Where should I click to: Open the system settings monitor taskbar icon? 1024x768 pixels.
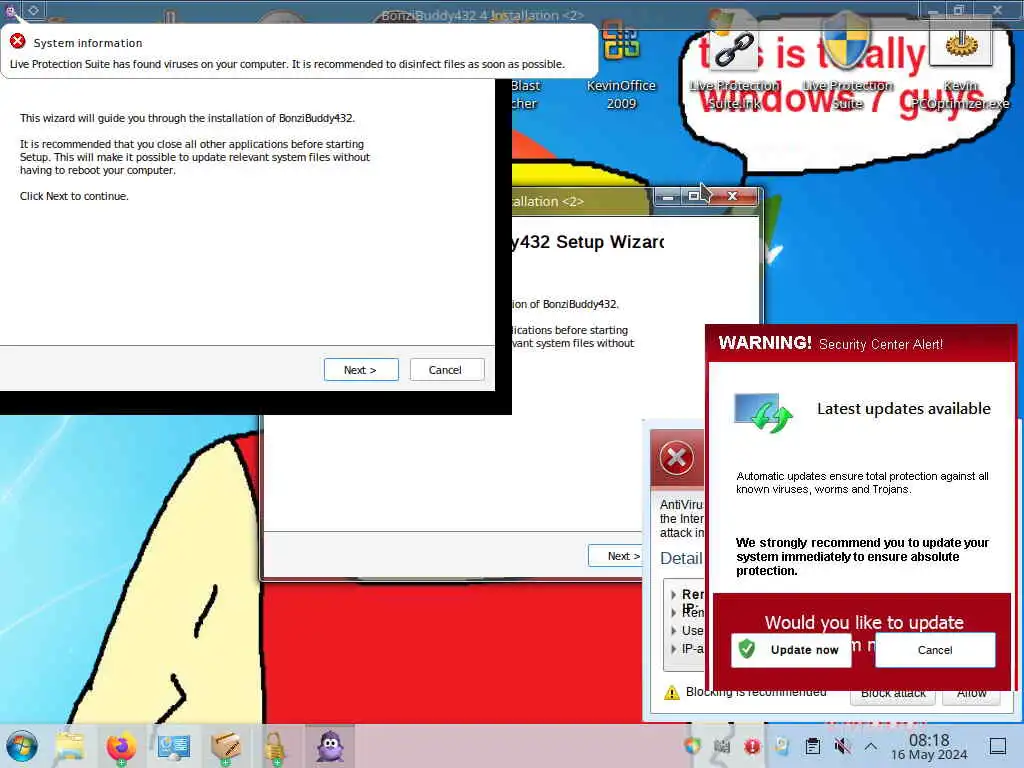(173, 746)
